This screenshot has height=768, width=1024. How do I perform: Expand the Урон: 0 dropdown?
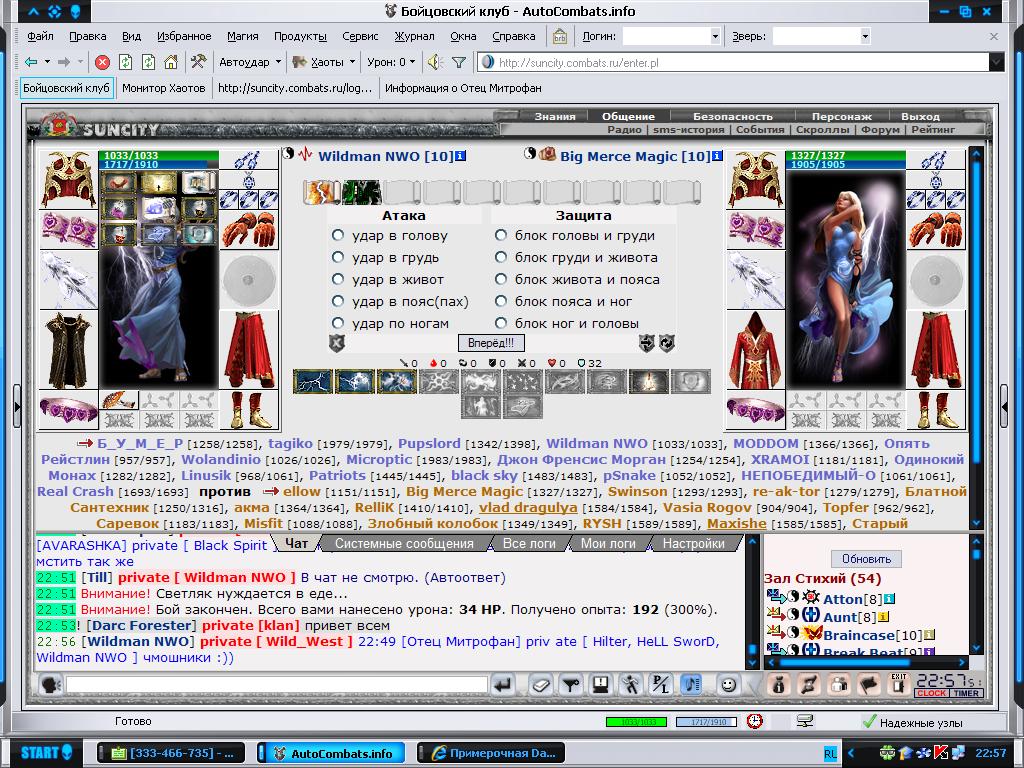pos(413,62)
